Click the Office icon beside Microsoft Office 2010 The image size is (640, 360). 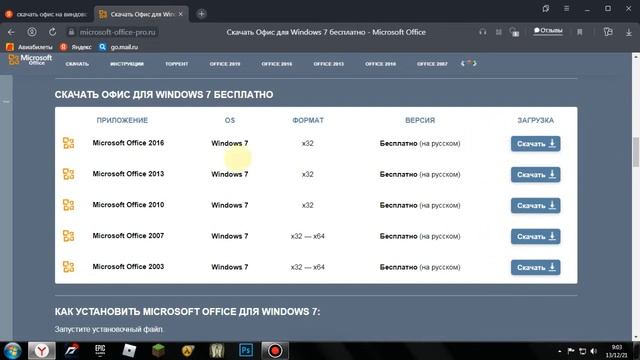69,205
